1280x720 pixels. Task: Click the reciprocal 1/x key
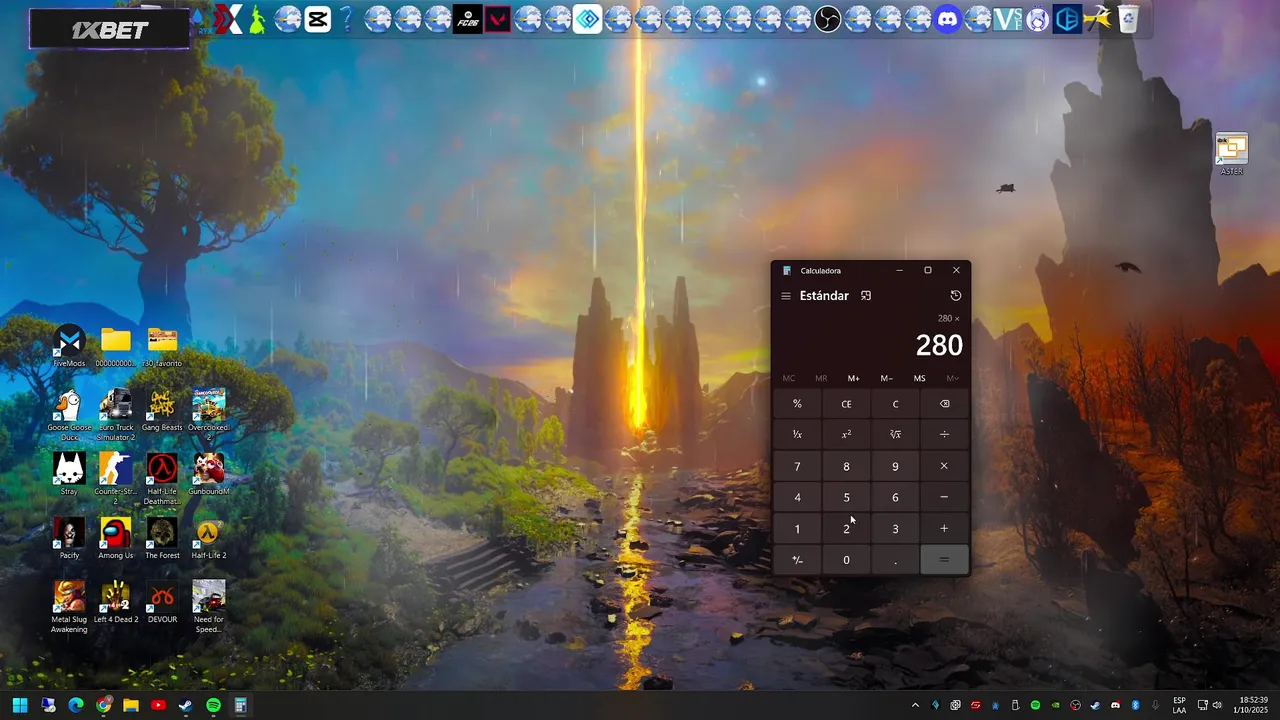[797, 435]
